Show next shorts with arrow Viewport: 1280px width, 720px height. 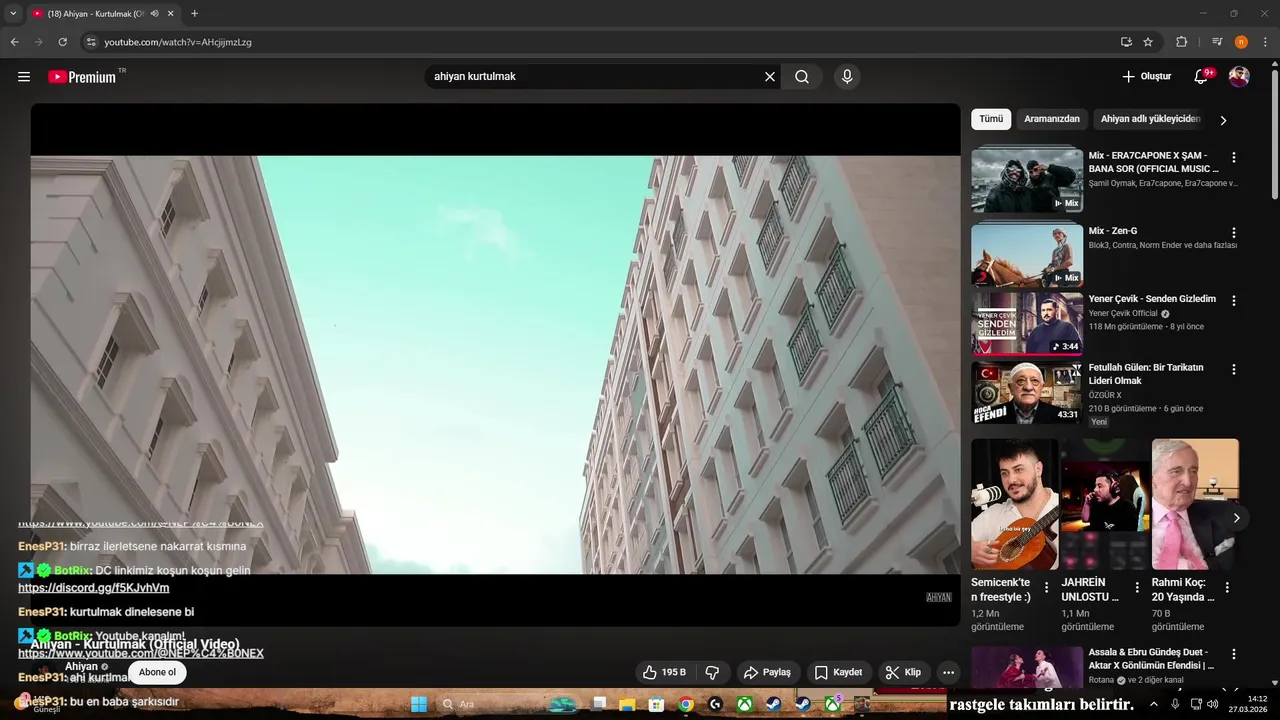coord(1236,518)
